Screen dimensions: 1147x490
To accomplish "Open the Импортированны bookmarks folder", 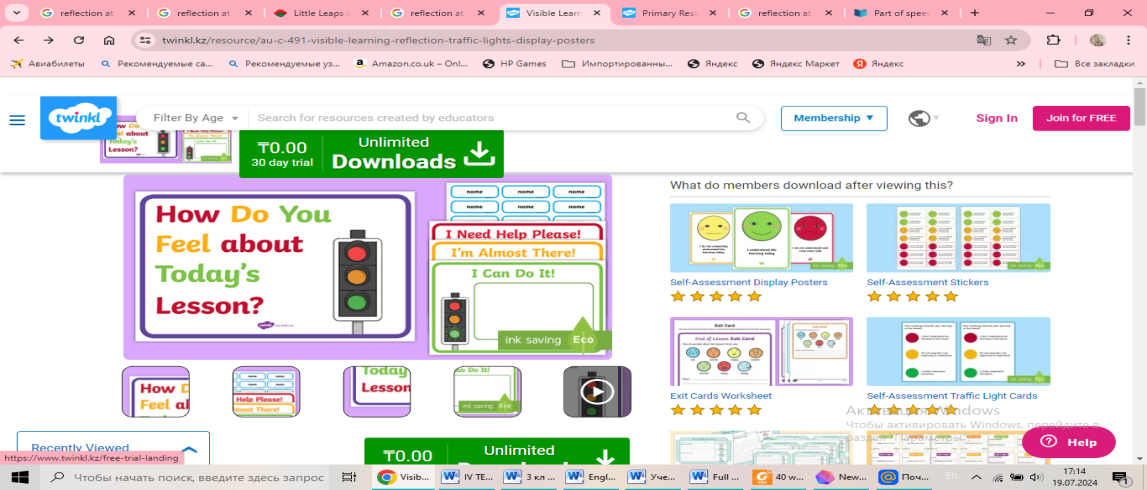I will [x=617, y=64].
